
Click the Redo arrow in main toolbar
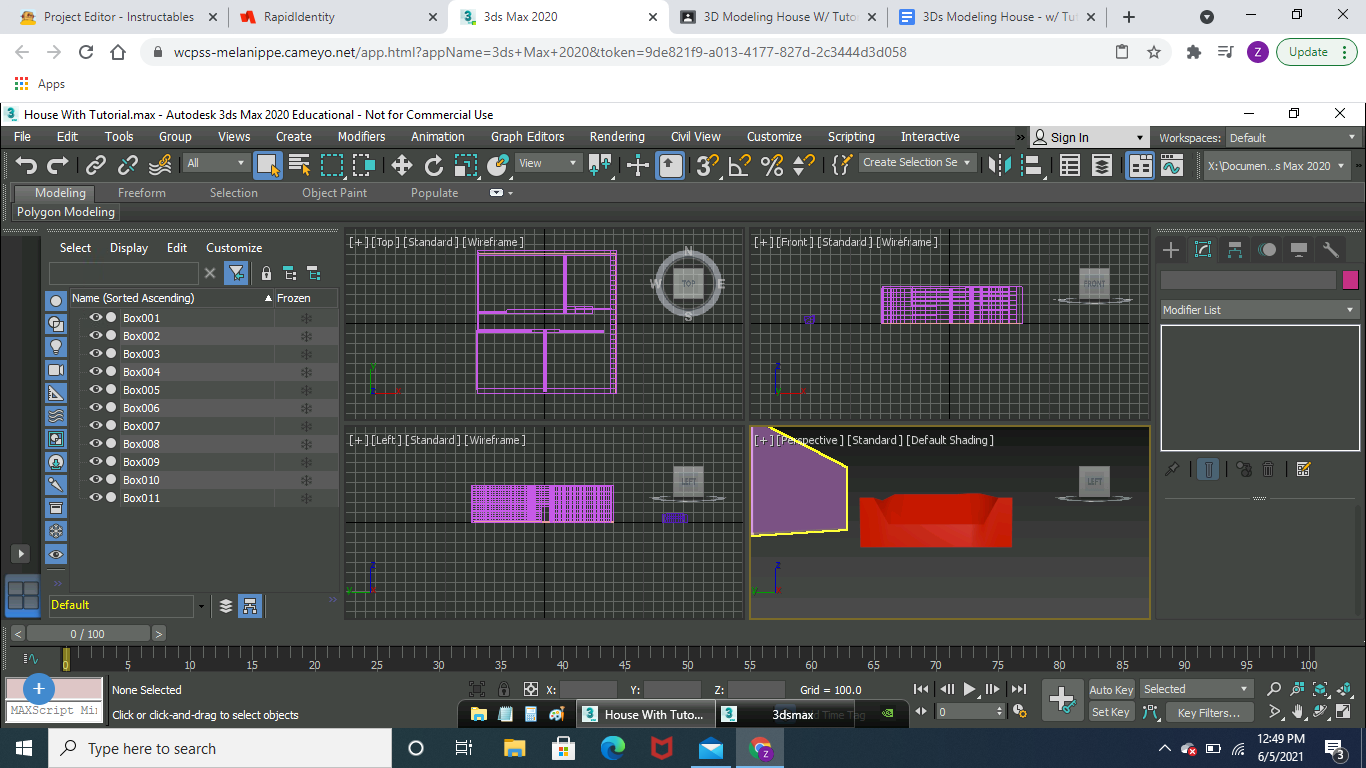click(58, 165)
